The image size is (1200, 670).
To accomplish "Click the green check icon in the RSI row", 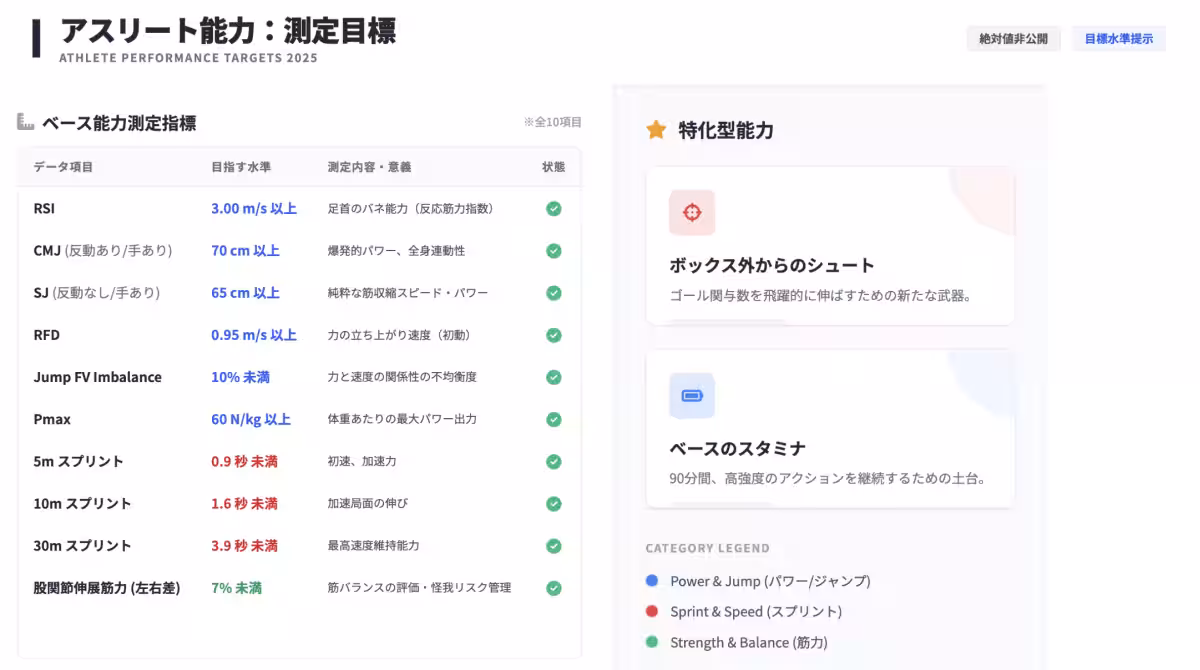I will 553,208.
